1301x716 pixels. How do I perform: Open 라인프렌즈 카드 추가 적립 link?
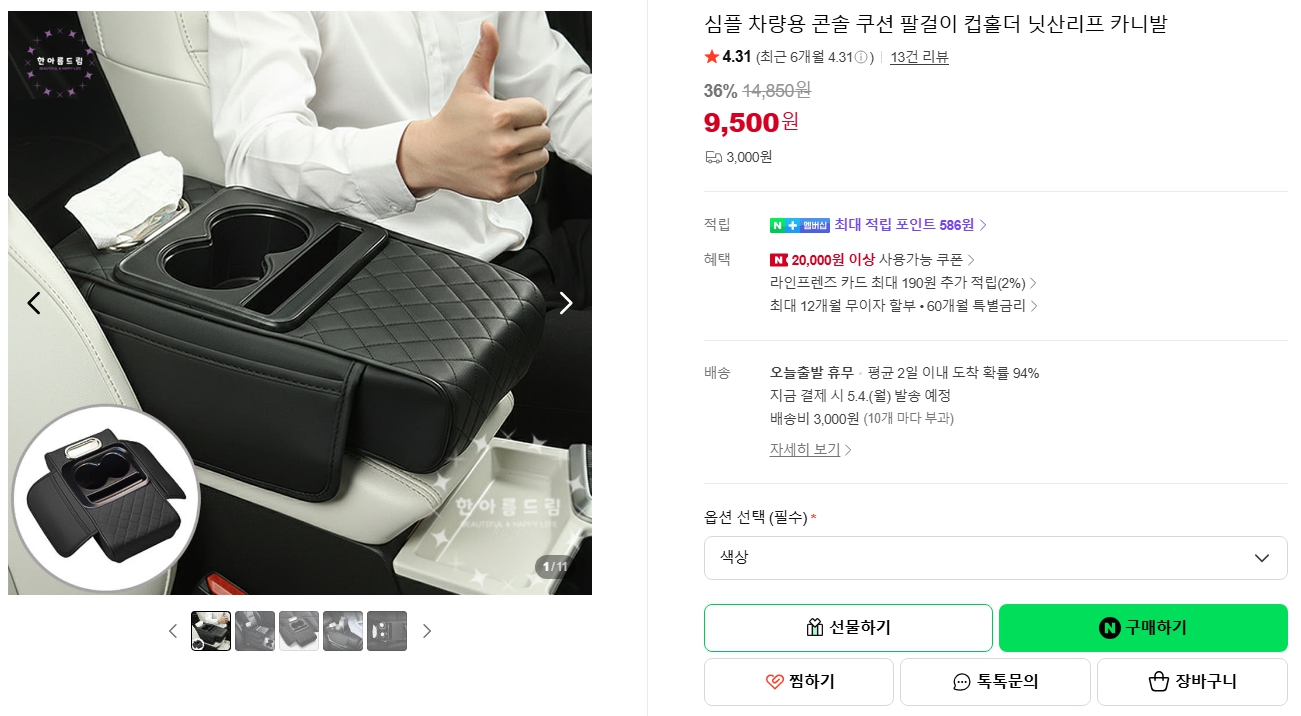[903, 283]
